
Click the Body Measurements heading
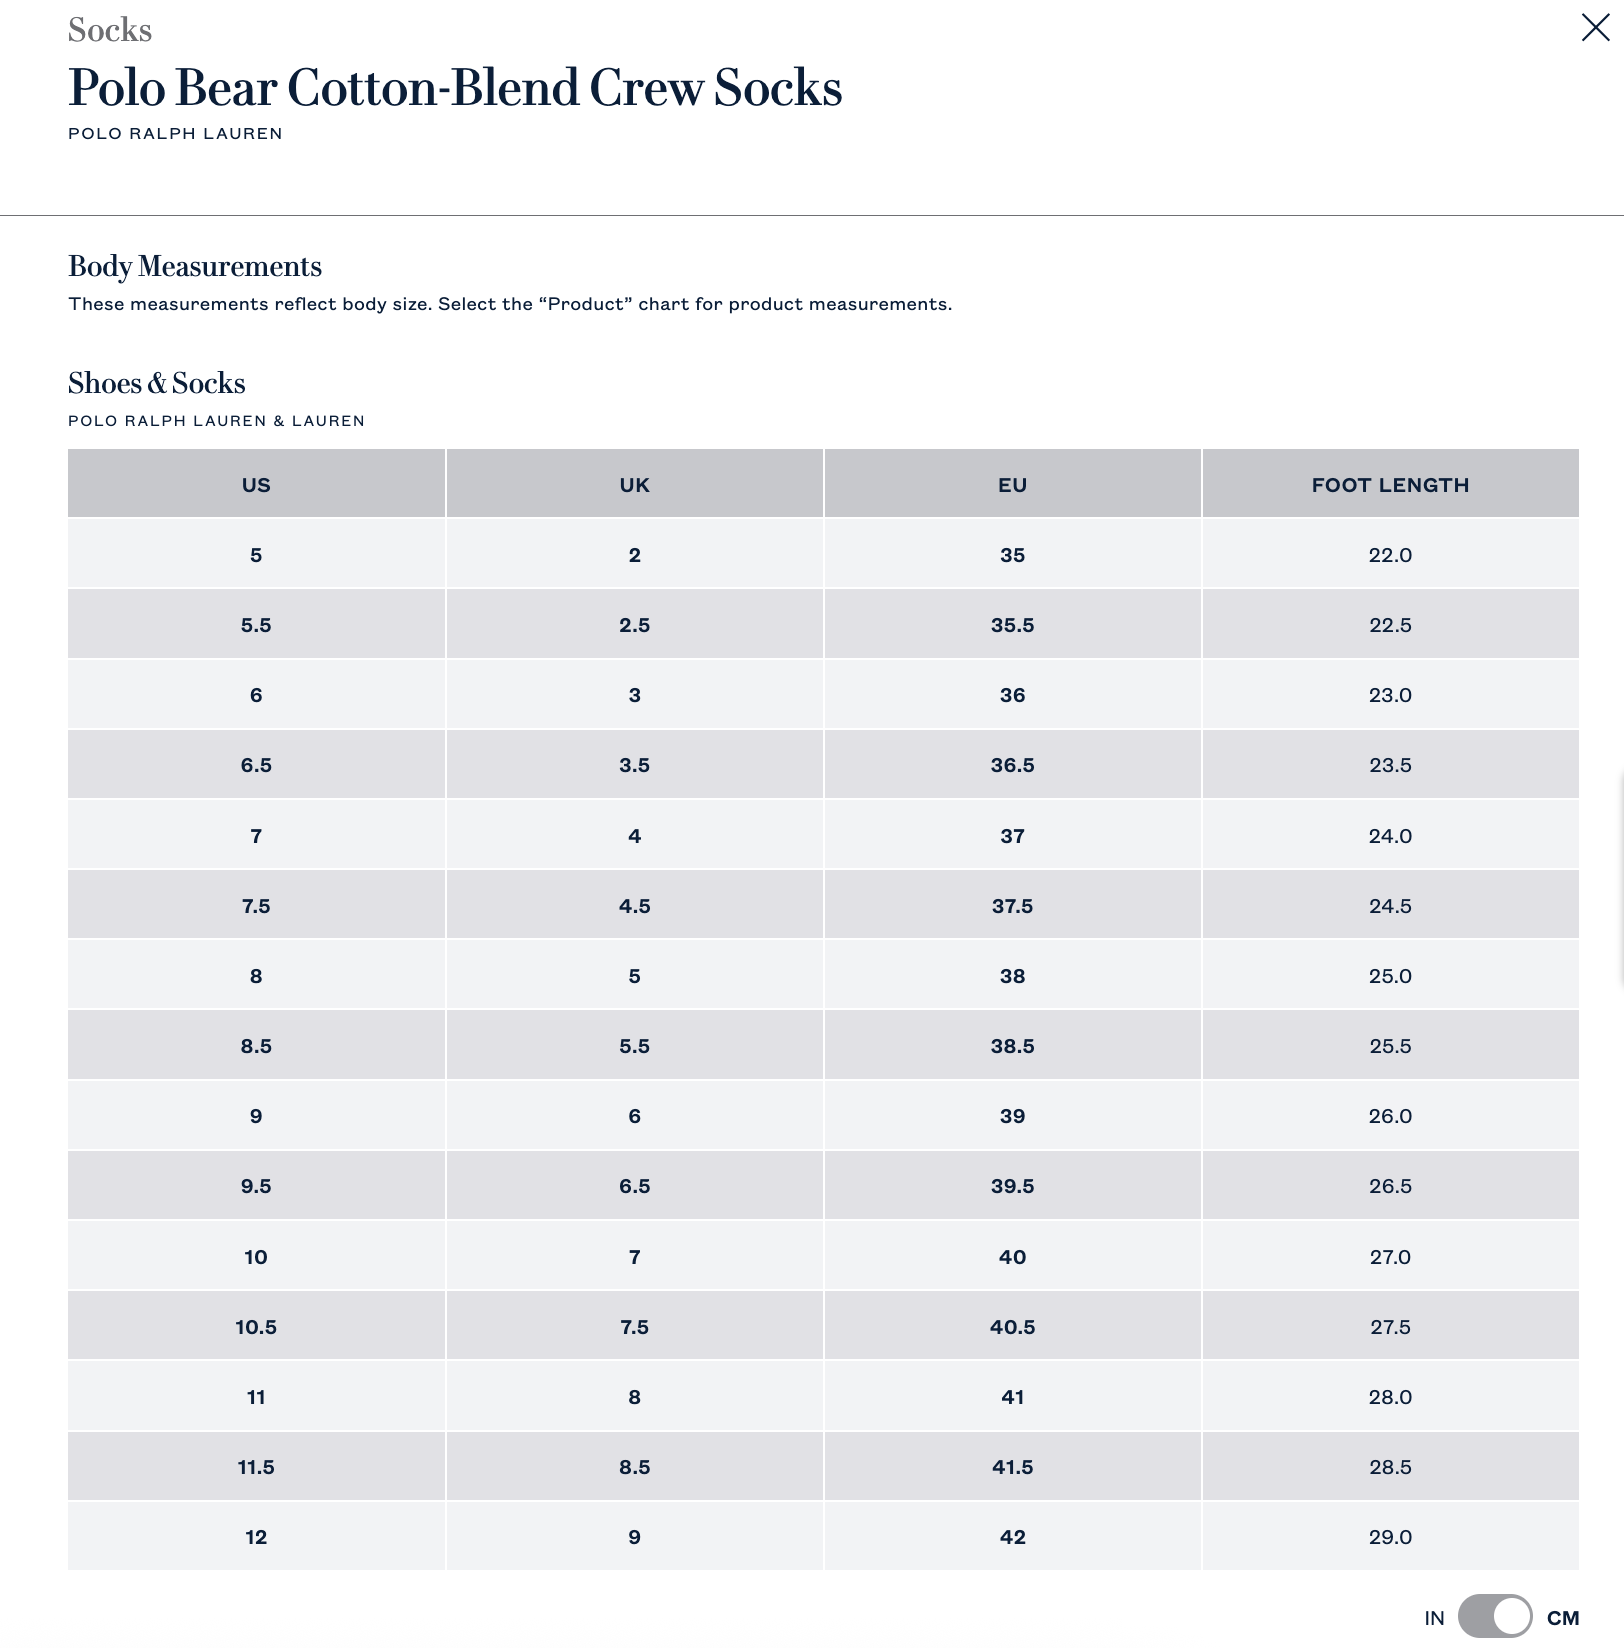(x=195, y=266)
